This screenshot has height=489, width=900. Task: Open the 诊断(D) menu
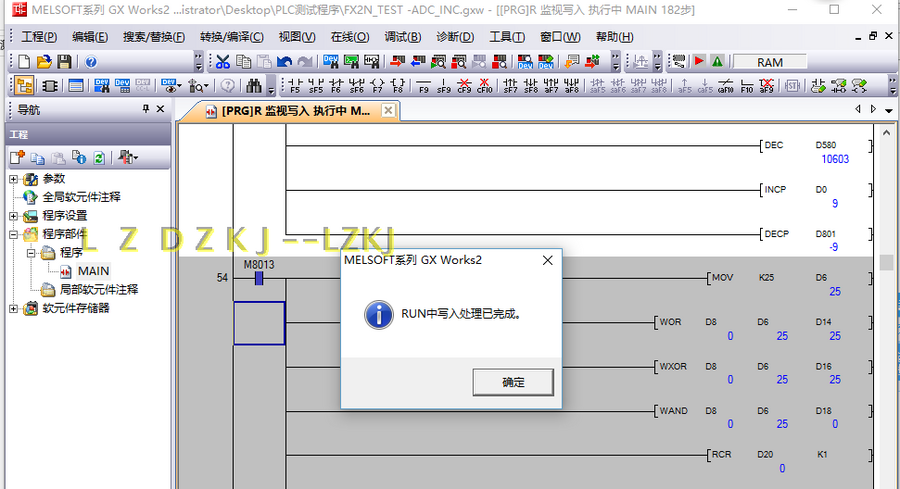[455, 37]
